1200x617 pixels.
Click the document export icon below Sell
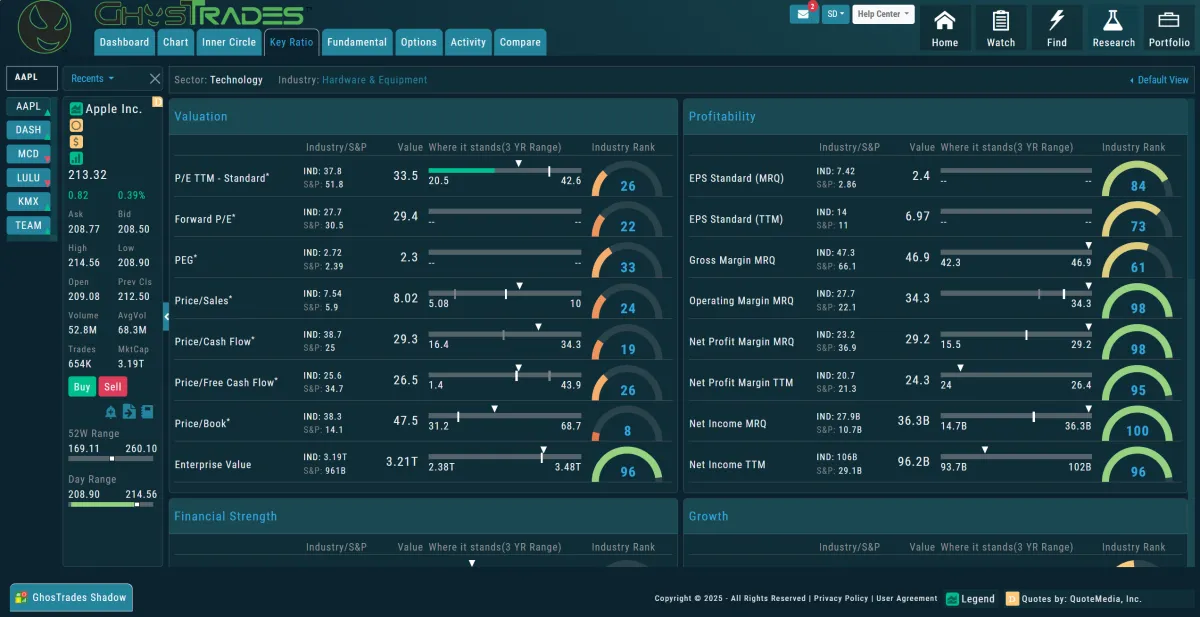pyautogui.click(x=129, y=411)
